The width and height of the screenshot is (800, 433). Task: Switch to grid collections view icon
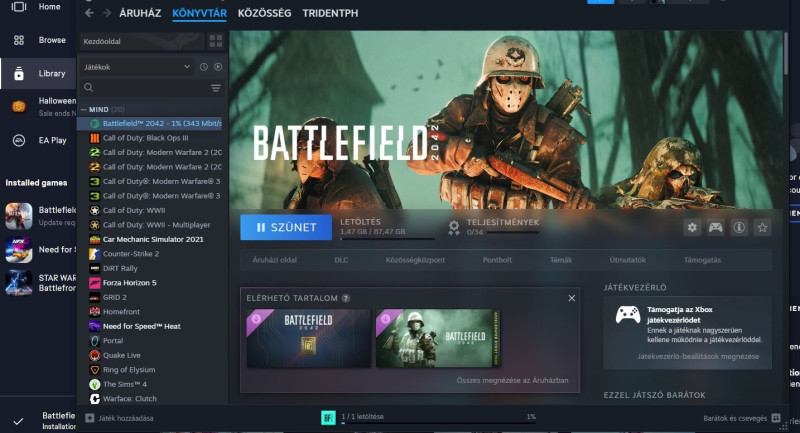(216, 41)
